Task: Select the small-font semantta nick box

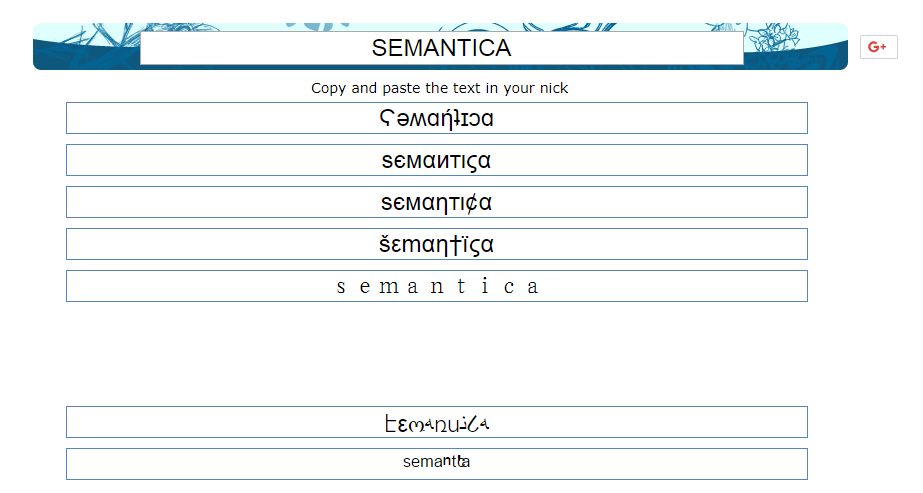Action: [x=436, y=463]
